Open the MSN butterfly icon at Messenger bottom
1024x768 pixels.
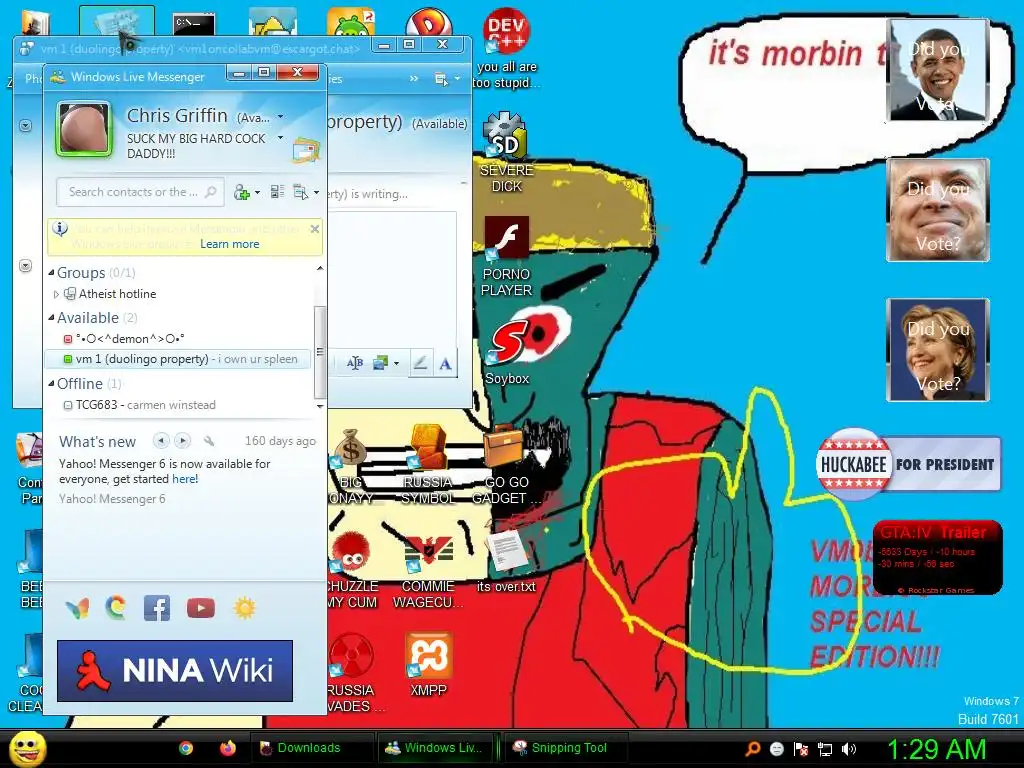click(77, 608)
